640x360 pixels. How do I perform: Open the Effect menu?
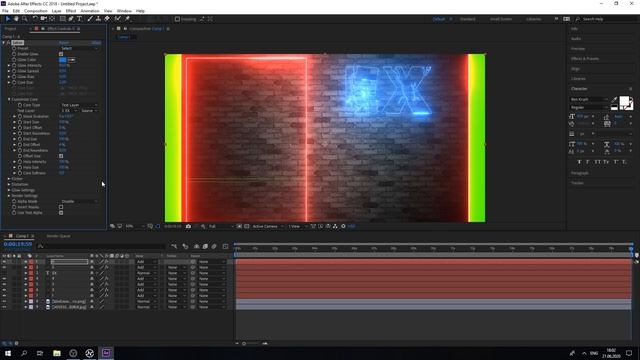click(71, 11)
